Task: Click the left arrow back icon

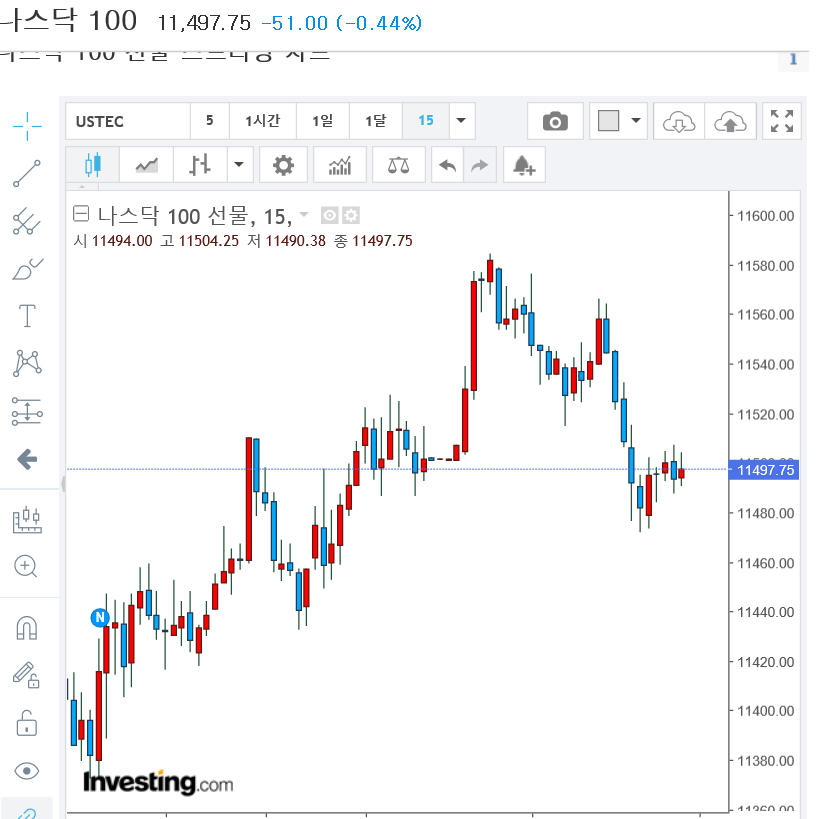Action: pos(27,459)
